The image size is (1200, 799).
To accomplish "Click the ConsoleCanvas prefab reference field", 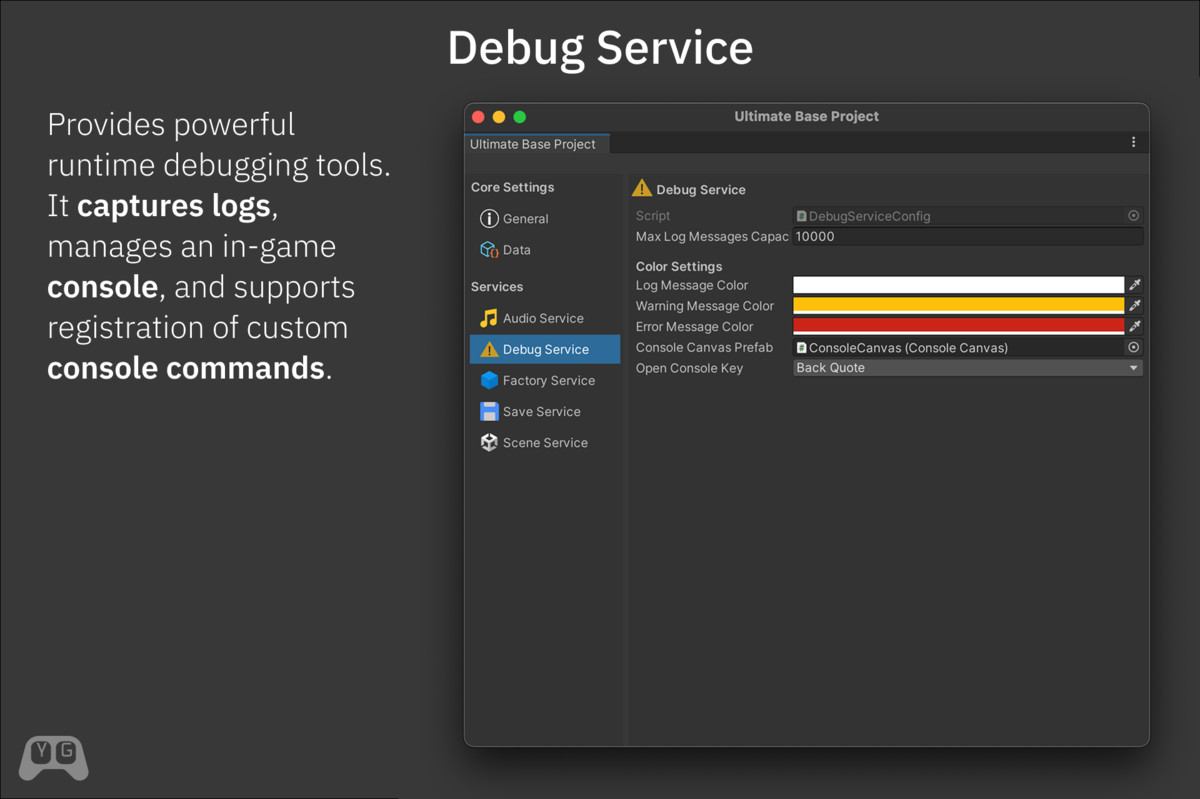I will tap(957, 348).
